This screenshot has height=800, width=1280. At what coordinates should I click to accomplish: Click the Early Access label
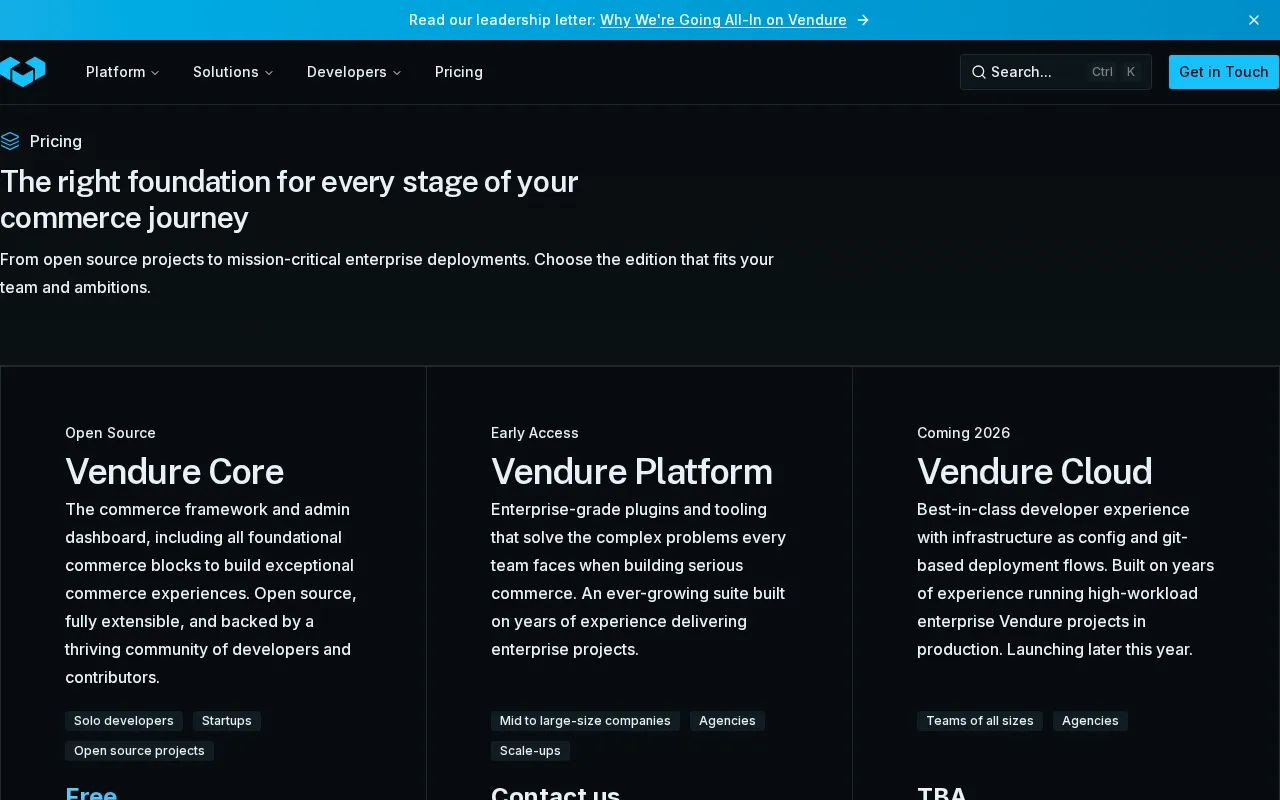(x=534, y=433)
